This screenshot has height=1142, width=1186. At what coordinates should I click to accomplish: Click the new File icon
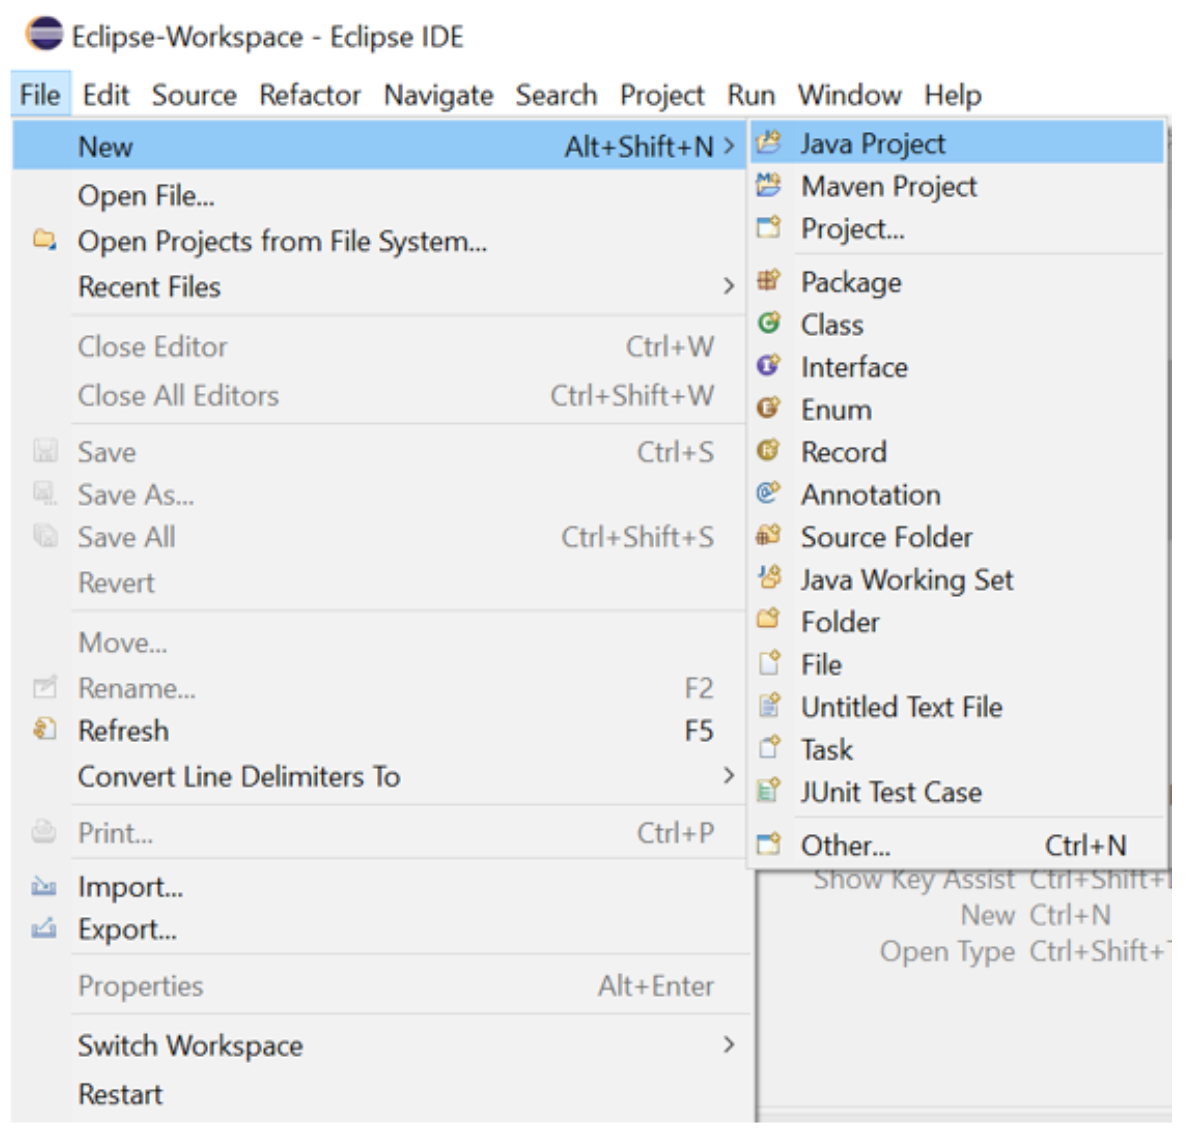point(768,663)
